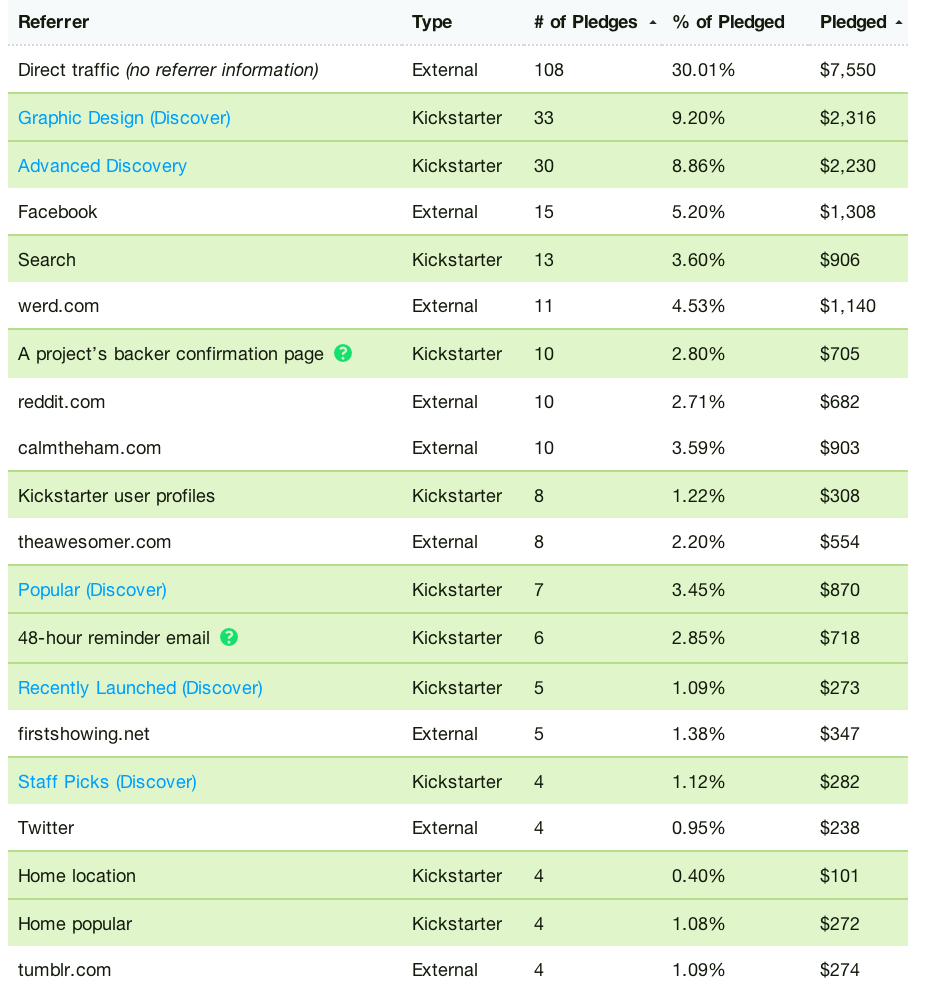
Task: Click the Type column header
Action: [x=432, y=22]
